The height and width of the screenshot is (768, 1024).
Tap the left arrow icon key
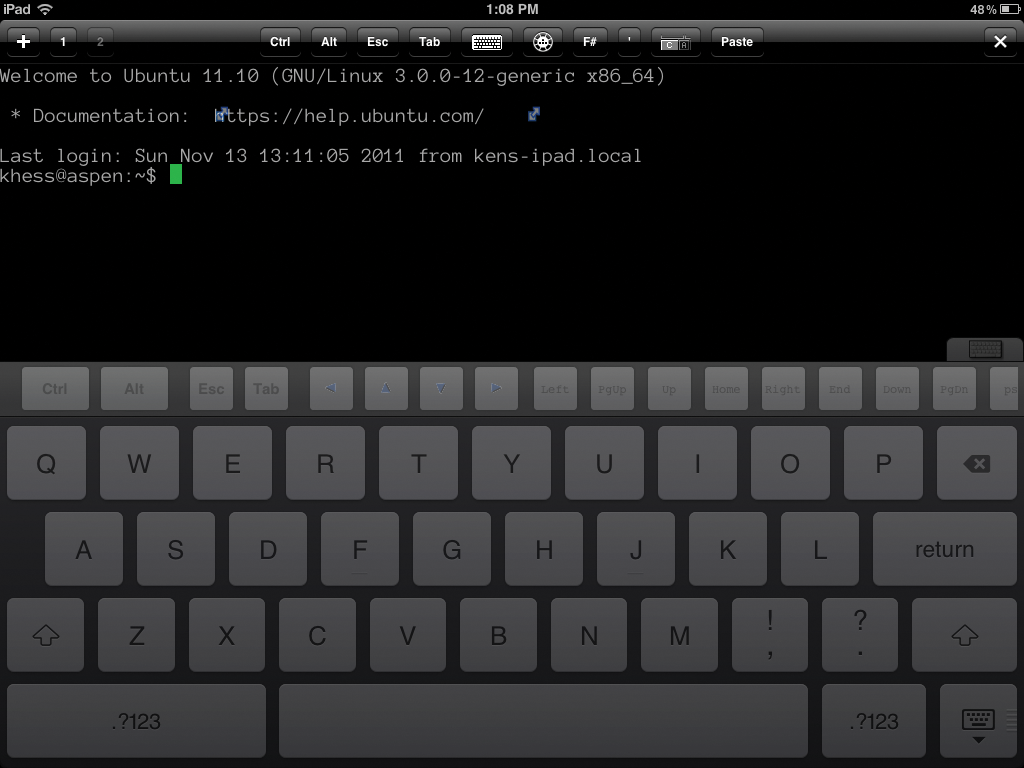331,389
